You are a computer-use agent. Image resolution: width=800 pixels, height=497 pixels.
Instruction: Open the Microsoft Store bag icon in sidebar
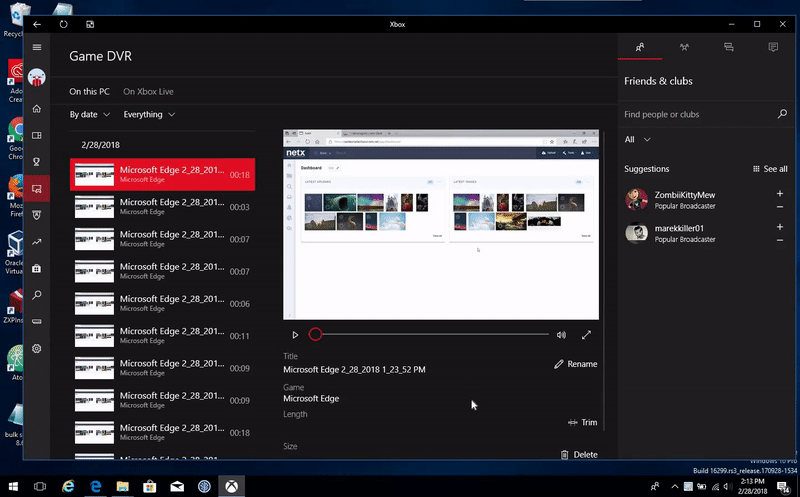pos(37,269)
